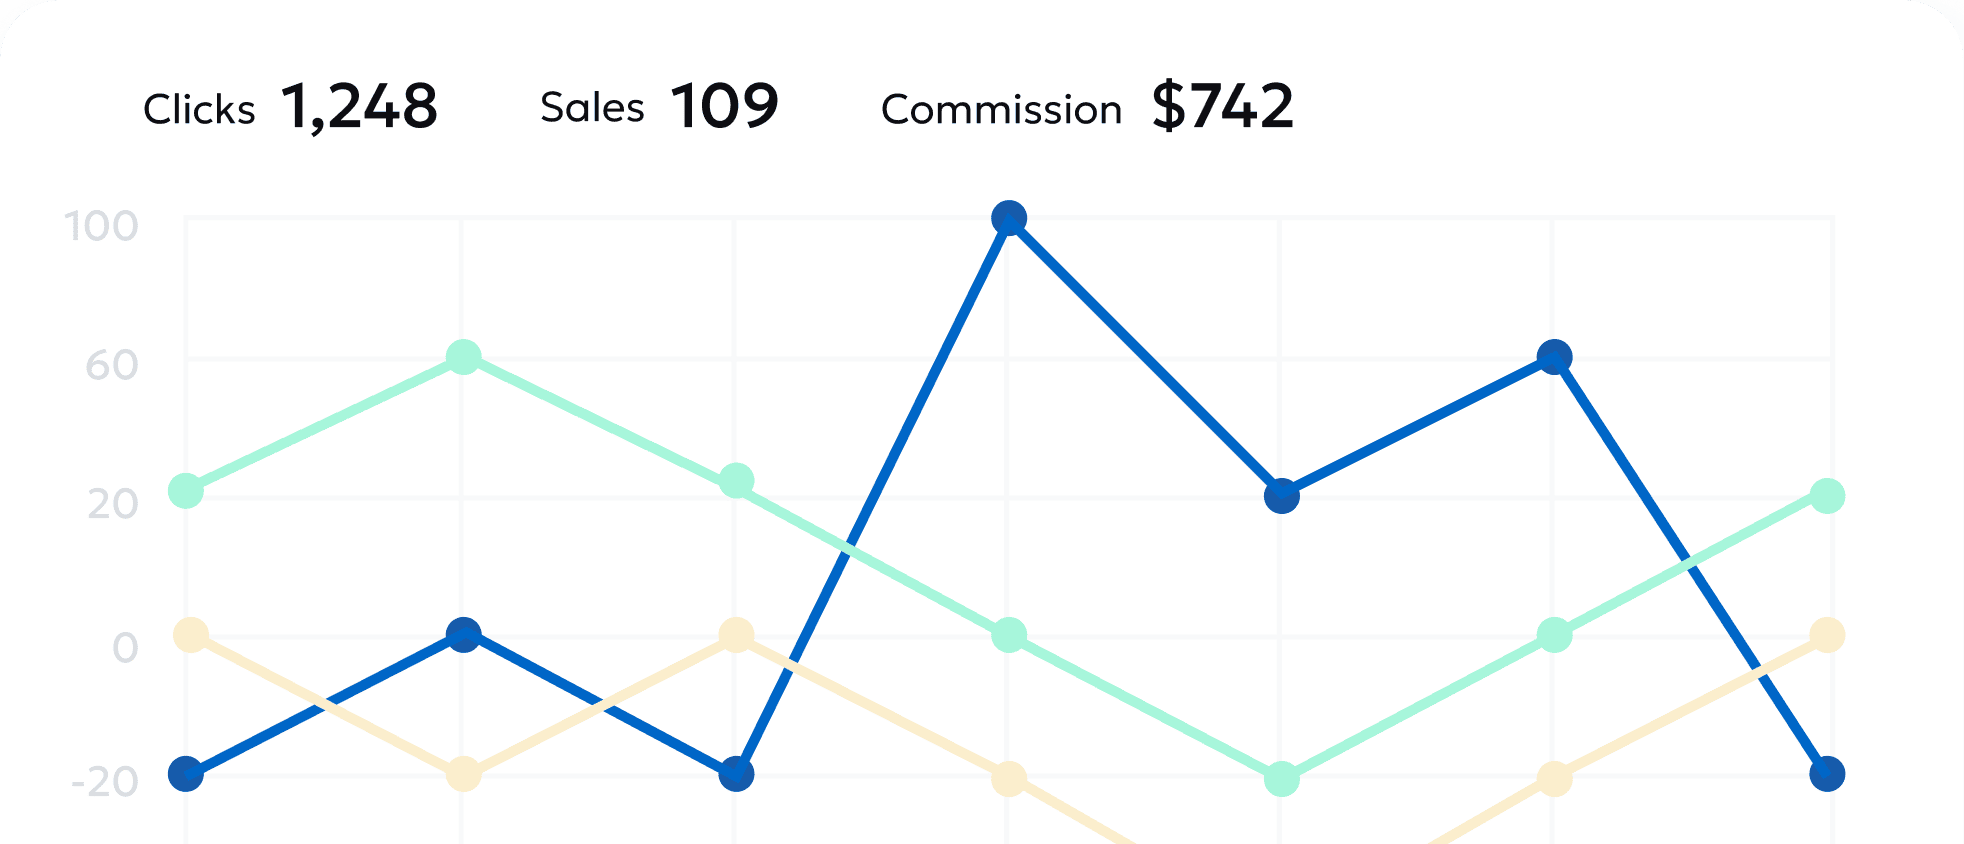Select the green line's lowest point at -20
The height and width of the screenshot is (844, 1964).
click(x=1281, y=778)
